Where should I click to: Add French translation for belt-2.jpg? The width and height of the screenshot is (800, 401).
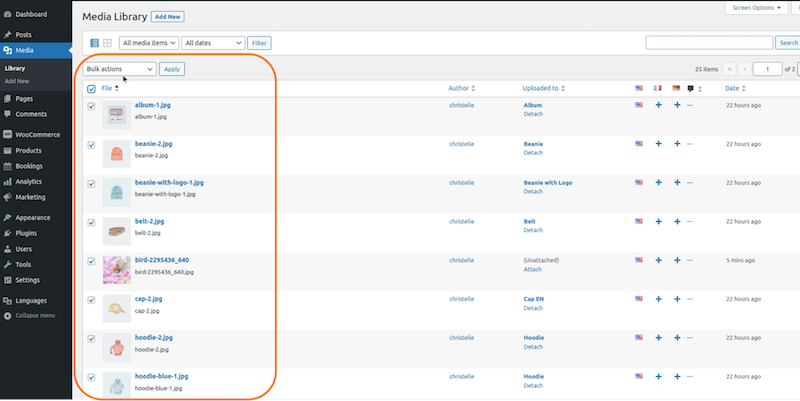click(x=658, y=221)
